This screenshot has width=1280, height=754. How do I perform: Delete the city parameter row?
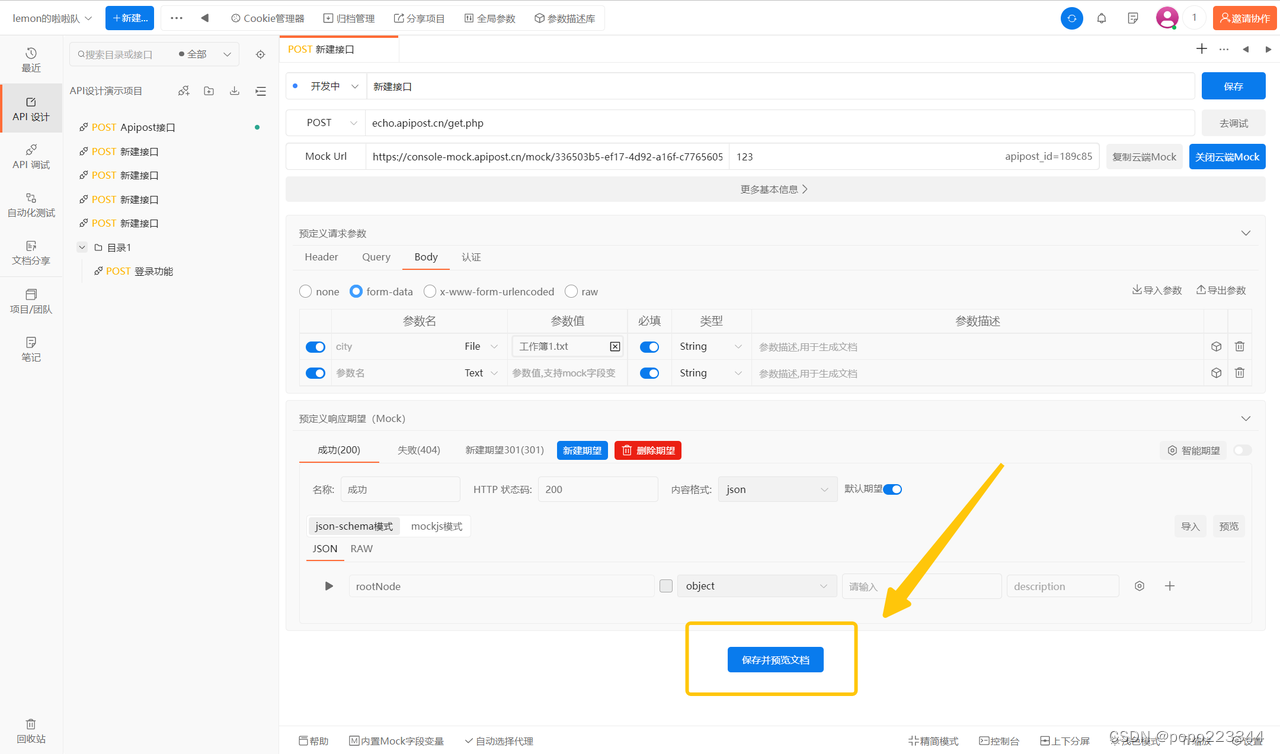(x=1240, y=347)
